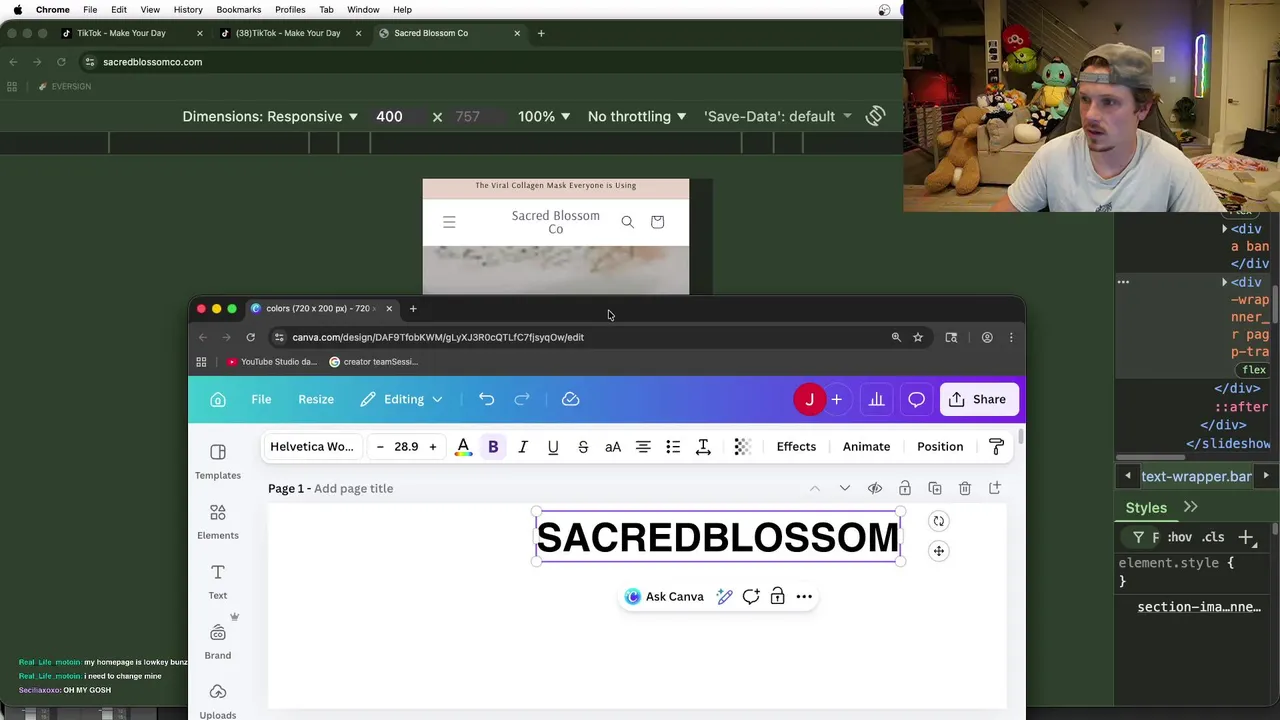Open the Animate panel
The image size is (1280, 720).
click(866, 447)
